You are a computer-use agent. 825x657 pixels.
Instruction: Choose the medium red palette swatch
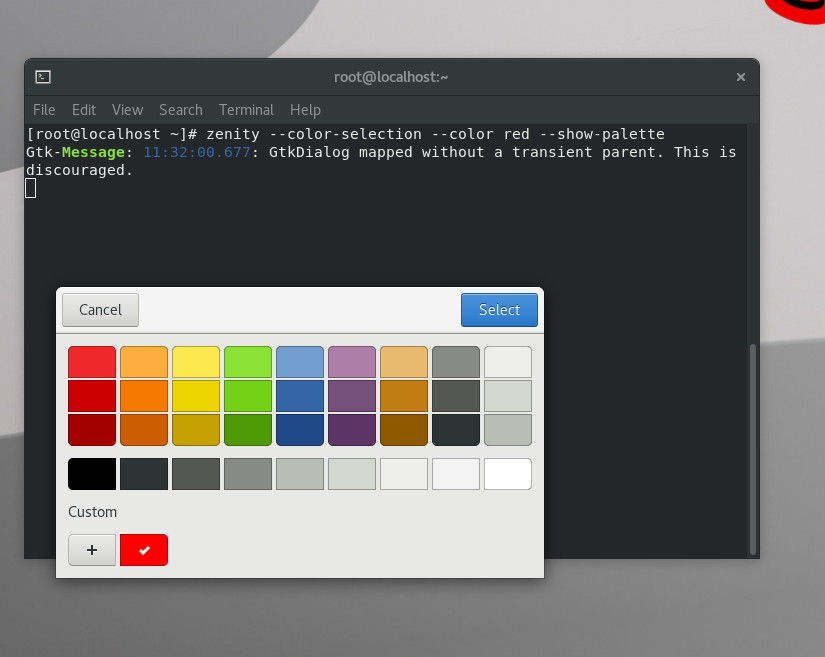click(x=92, y=396)
